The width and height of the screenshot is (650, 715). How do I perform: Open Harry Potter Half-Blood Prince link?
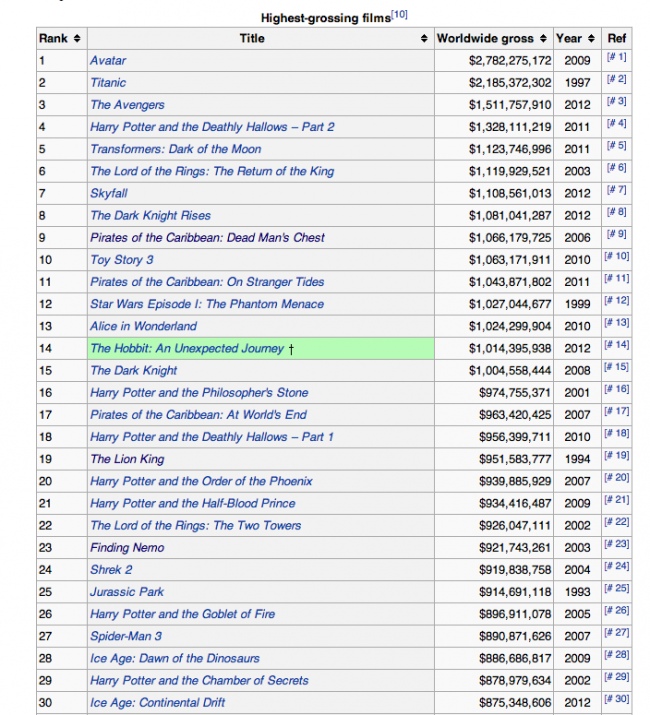(x=193, y=503)
